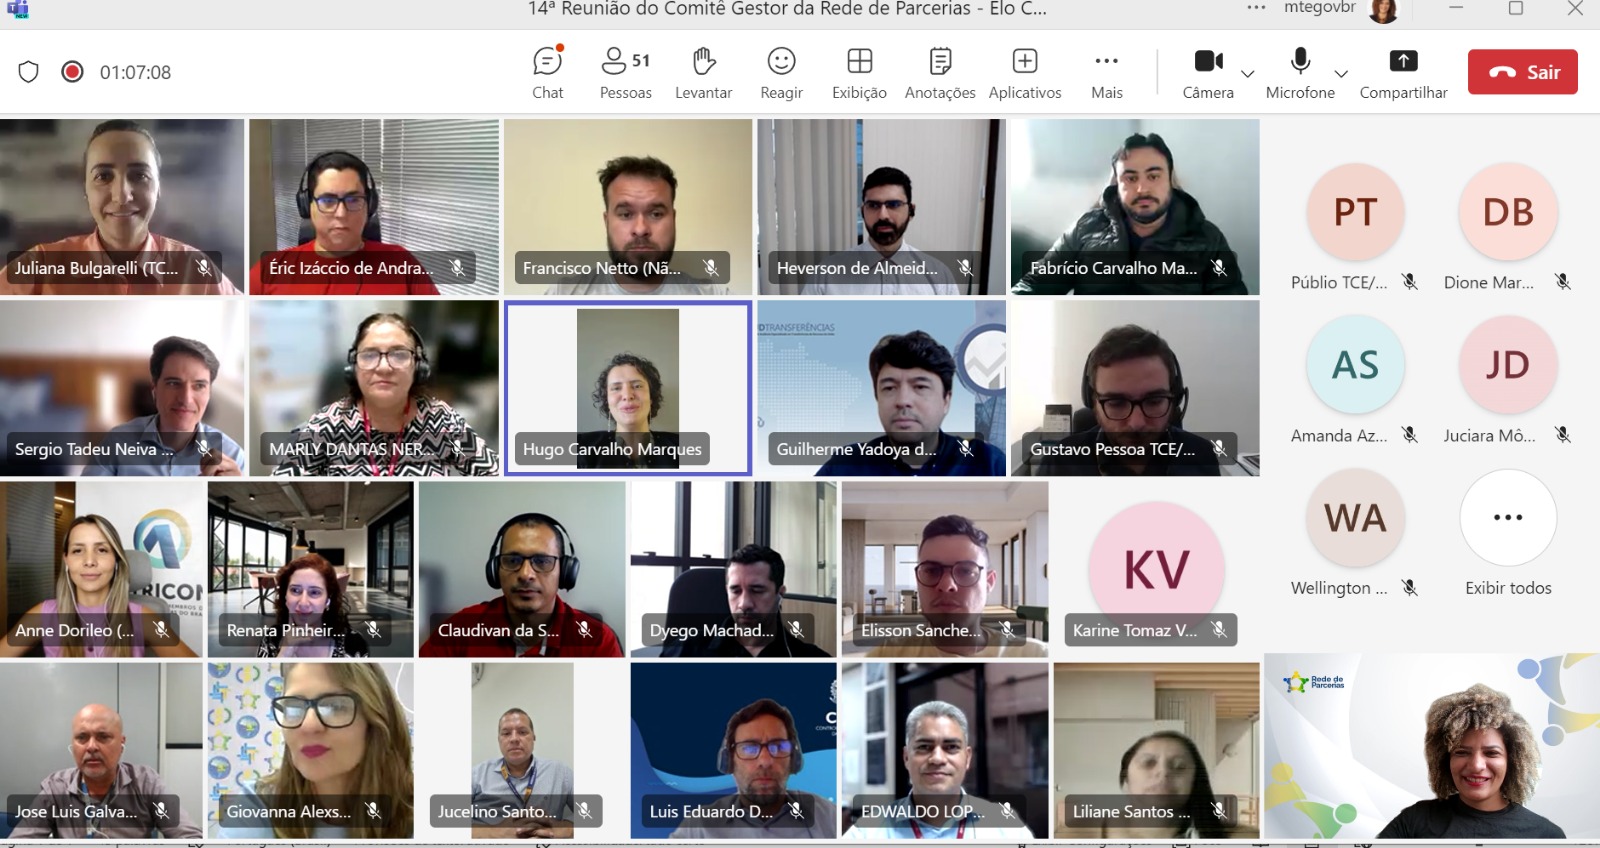Select EDWALDO LOP's video tile
The height and width of the screenshot is (848, 1600).
pyautogui.click(x=945, y=750)
